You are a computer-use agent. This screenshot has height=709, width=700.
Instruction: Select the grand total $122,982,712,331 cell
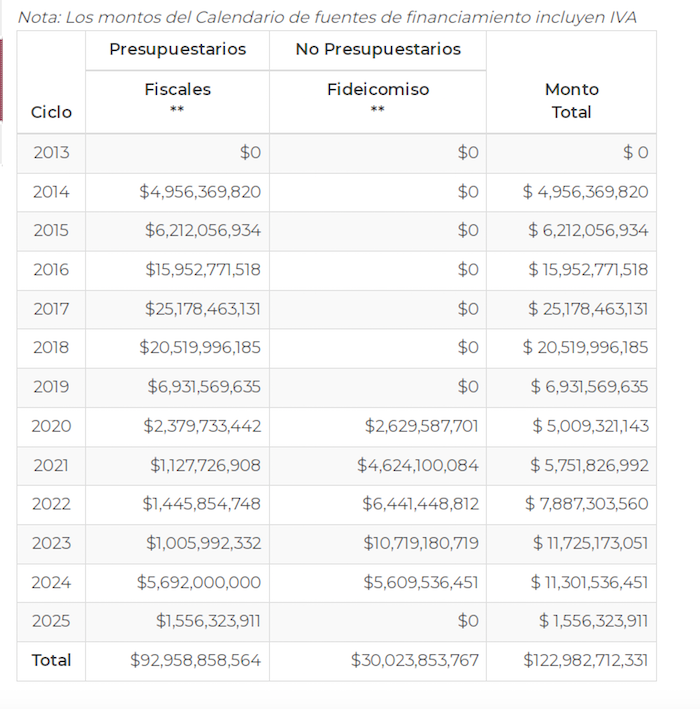(x=585, y=660)
